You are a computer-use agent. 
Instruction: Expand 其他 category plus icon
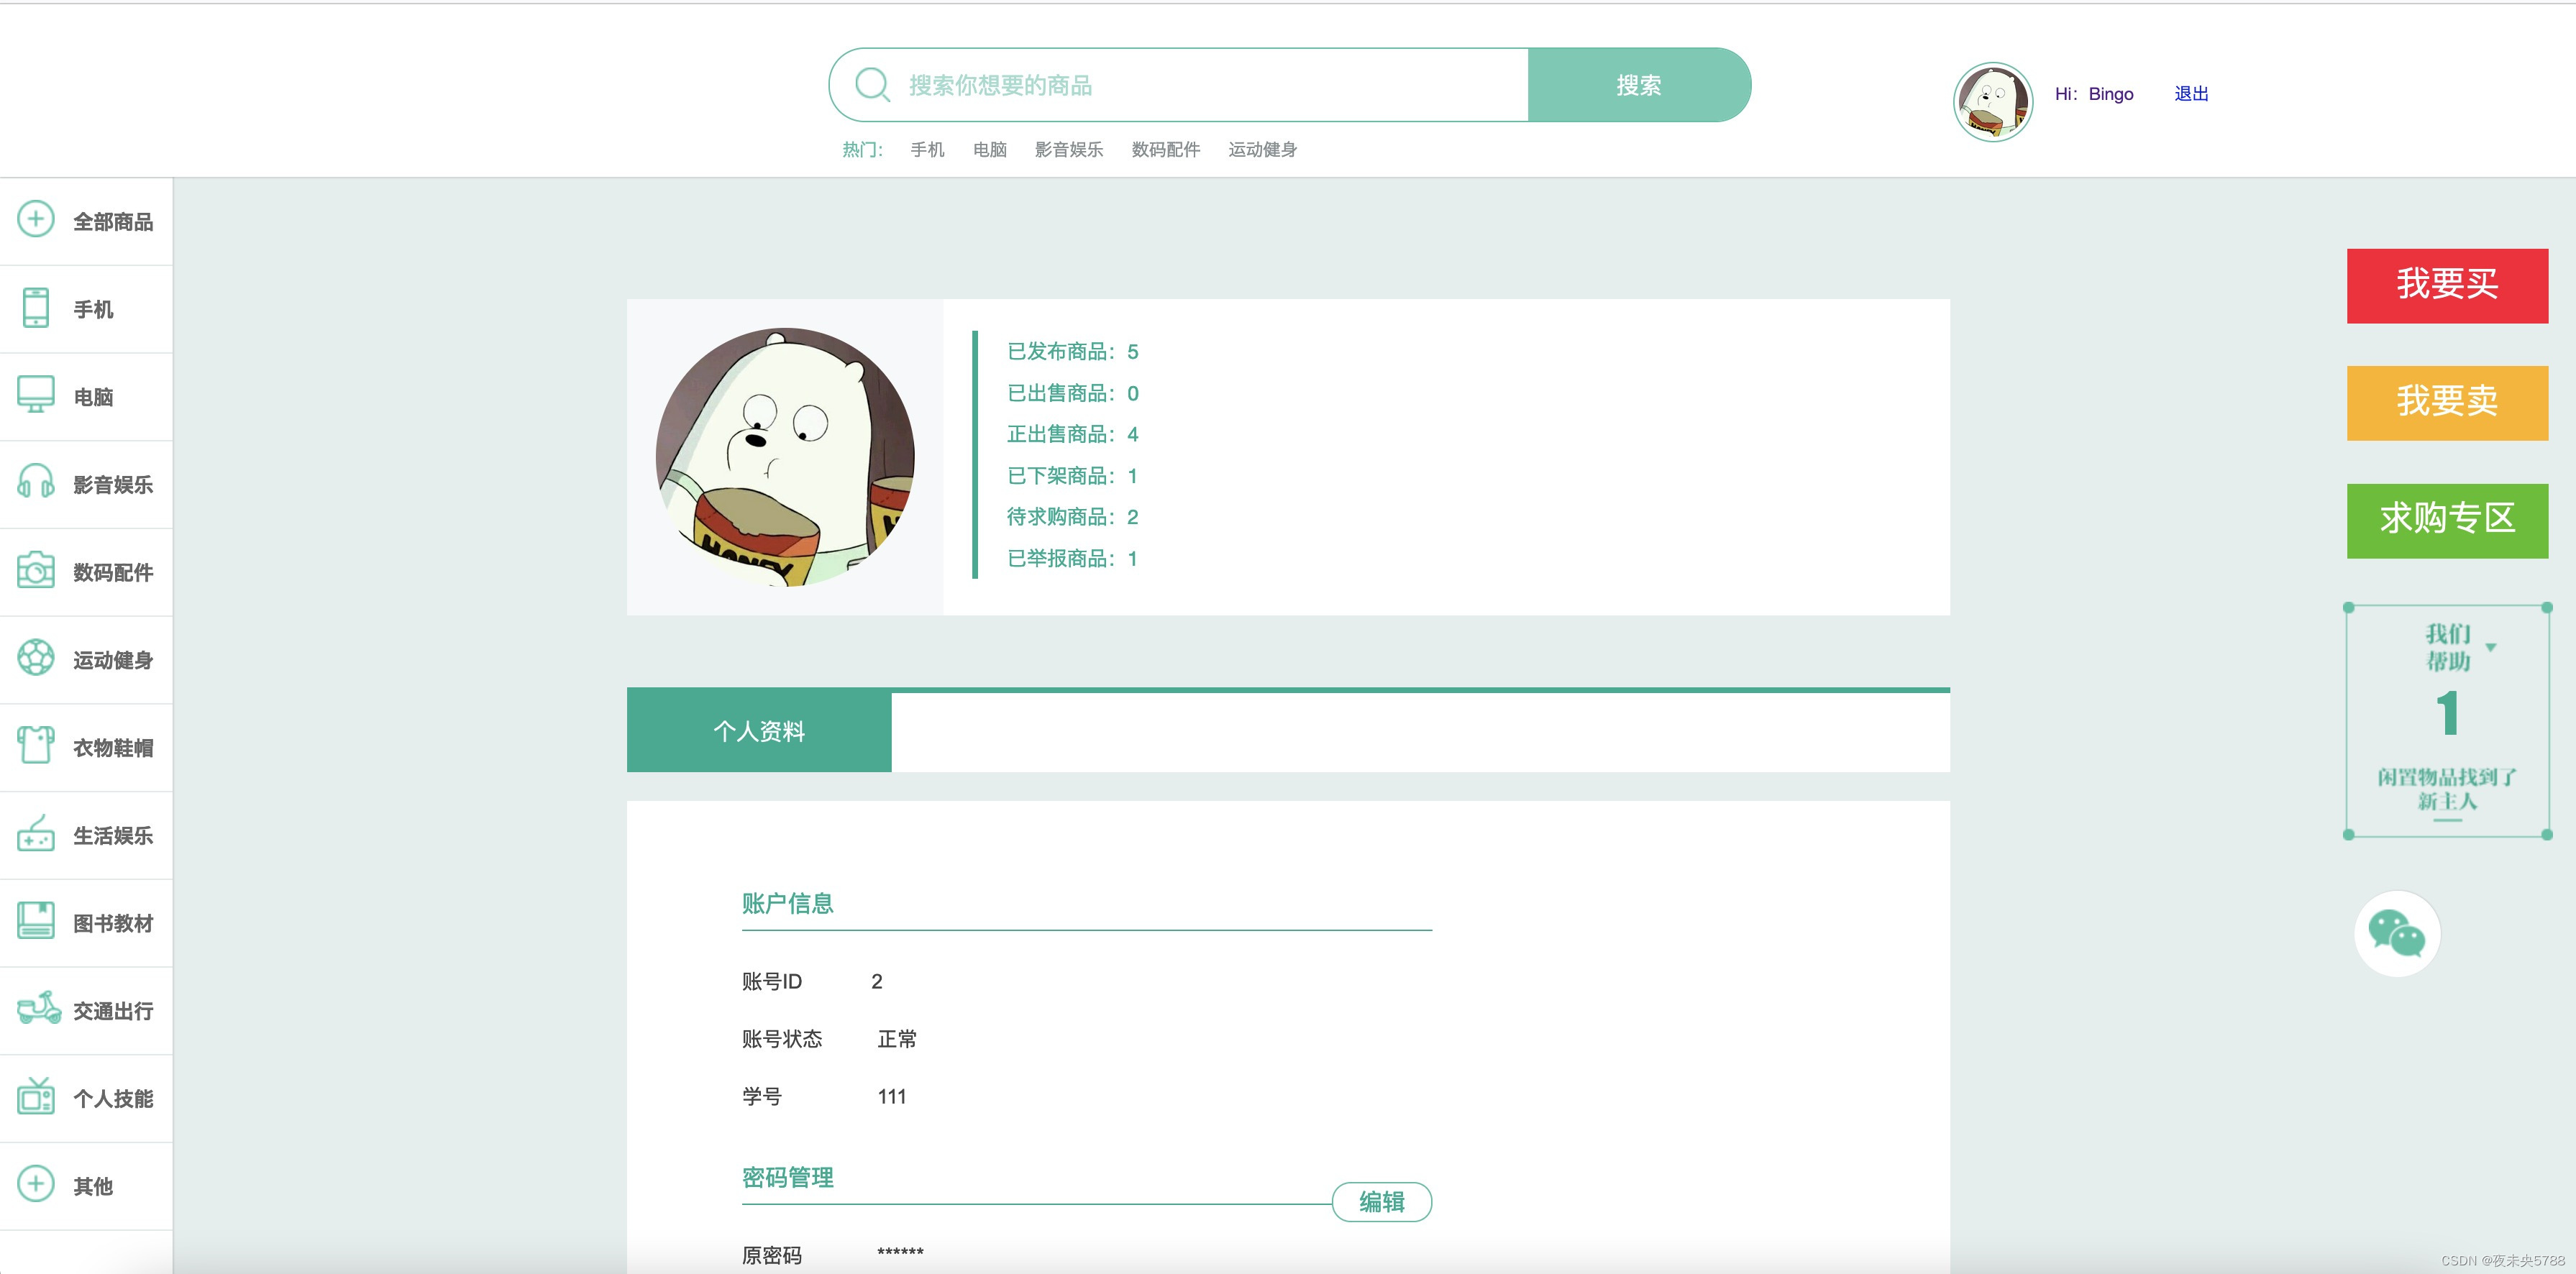click(x=36, y=1184)
